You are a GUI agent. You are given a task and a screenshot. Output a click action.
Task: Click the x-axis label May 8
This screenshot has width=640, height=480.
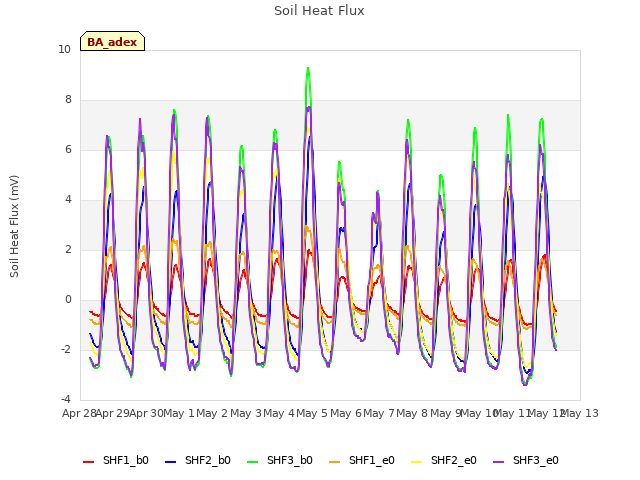point(412,413)
